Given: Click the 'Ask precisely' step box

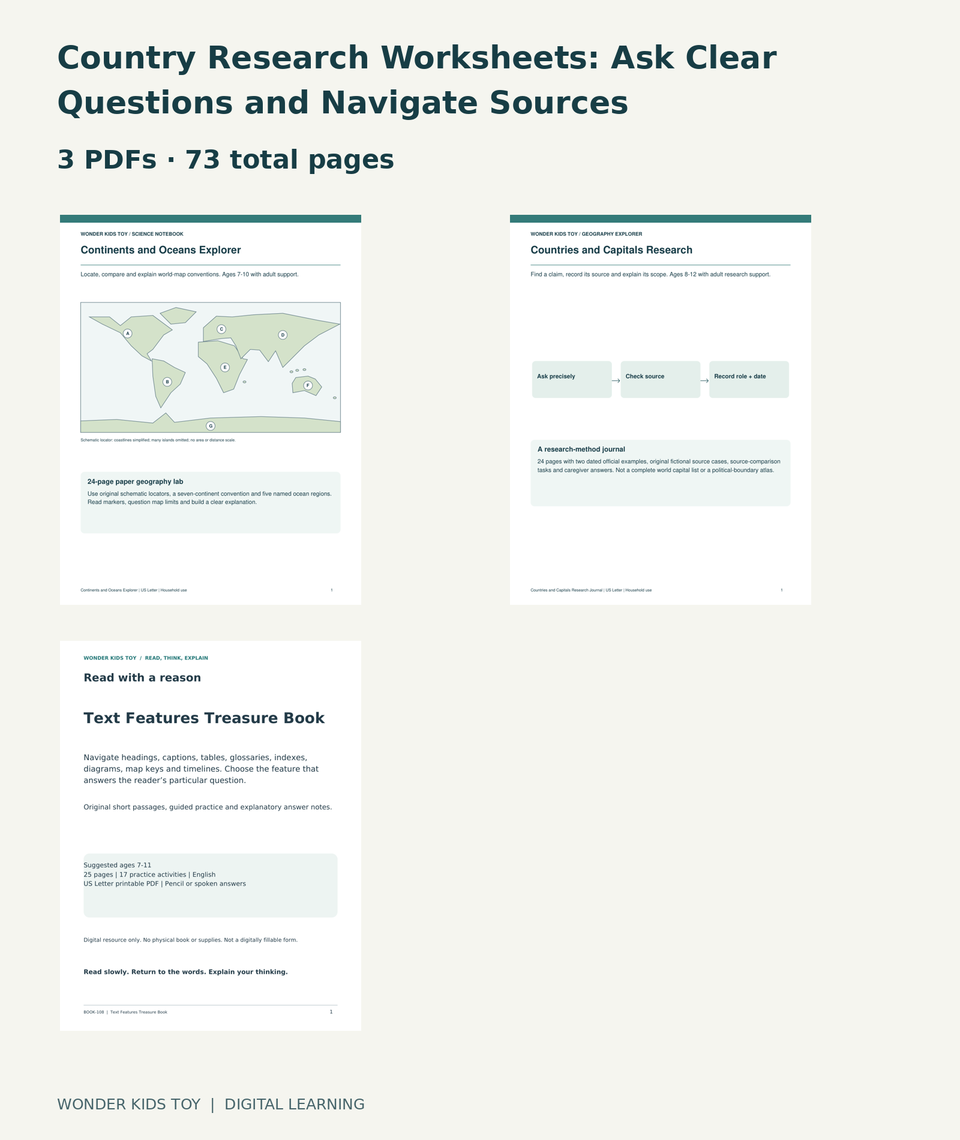Looking at the screenshot, I should click(572, 379).
